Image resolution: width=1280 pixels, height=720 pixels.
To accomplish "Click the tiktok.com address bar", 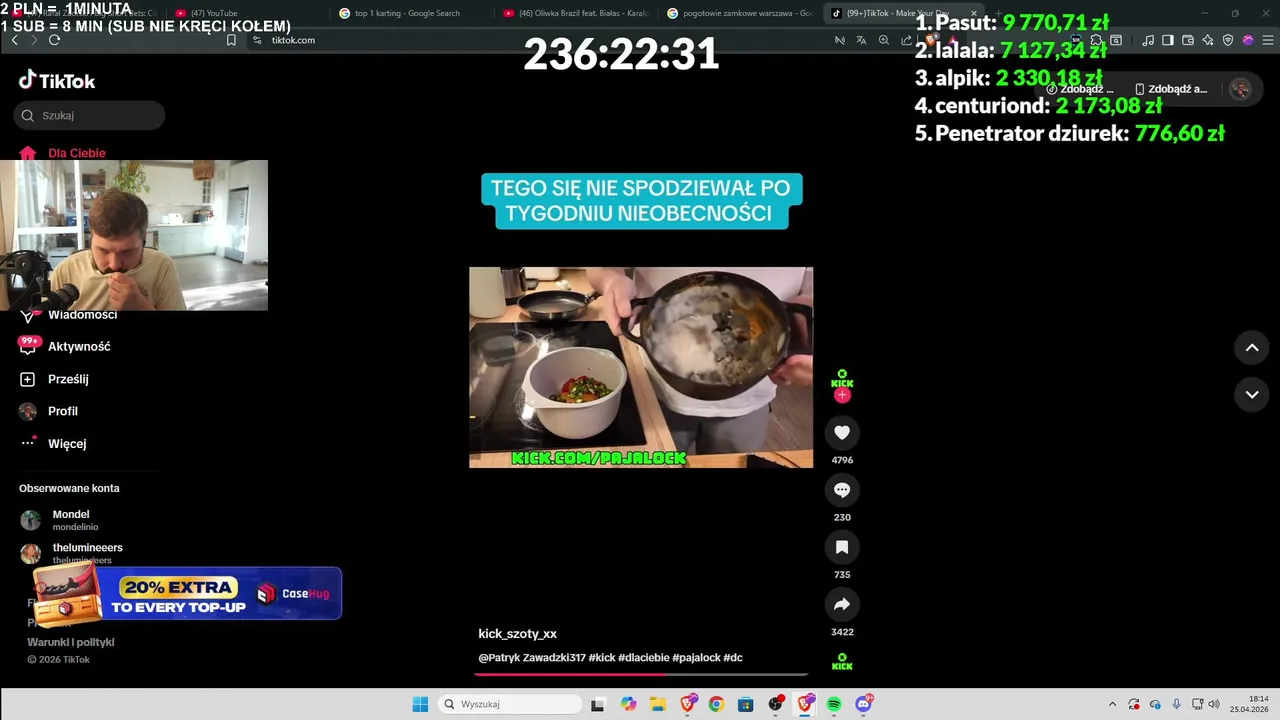I will (x=540, y=40).
